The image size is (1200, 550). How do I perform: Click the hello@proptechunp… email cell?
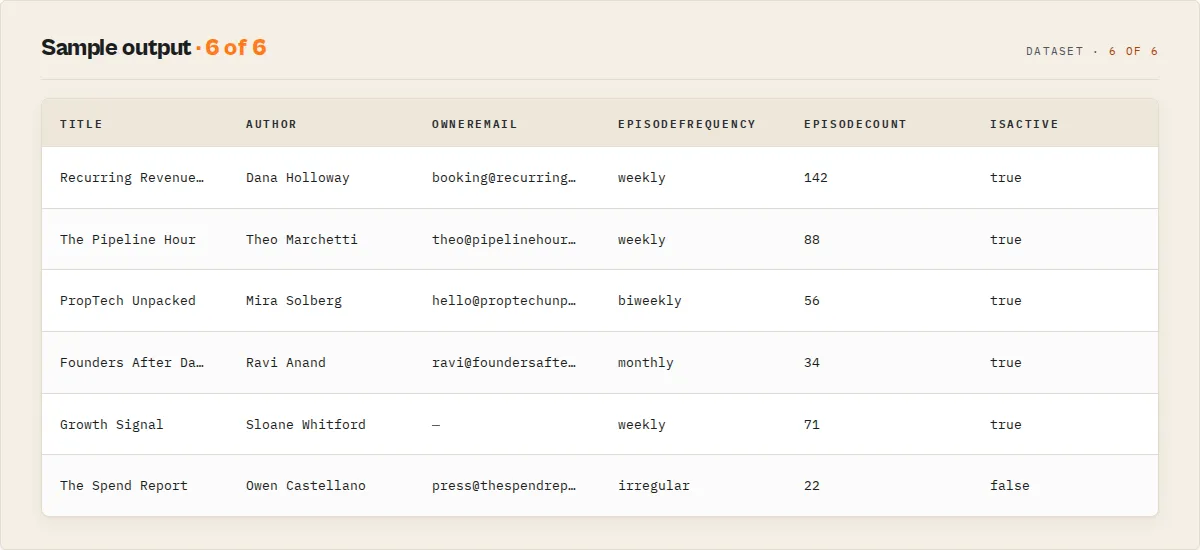(x=504, y=301)
